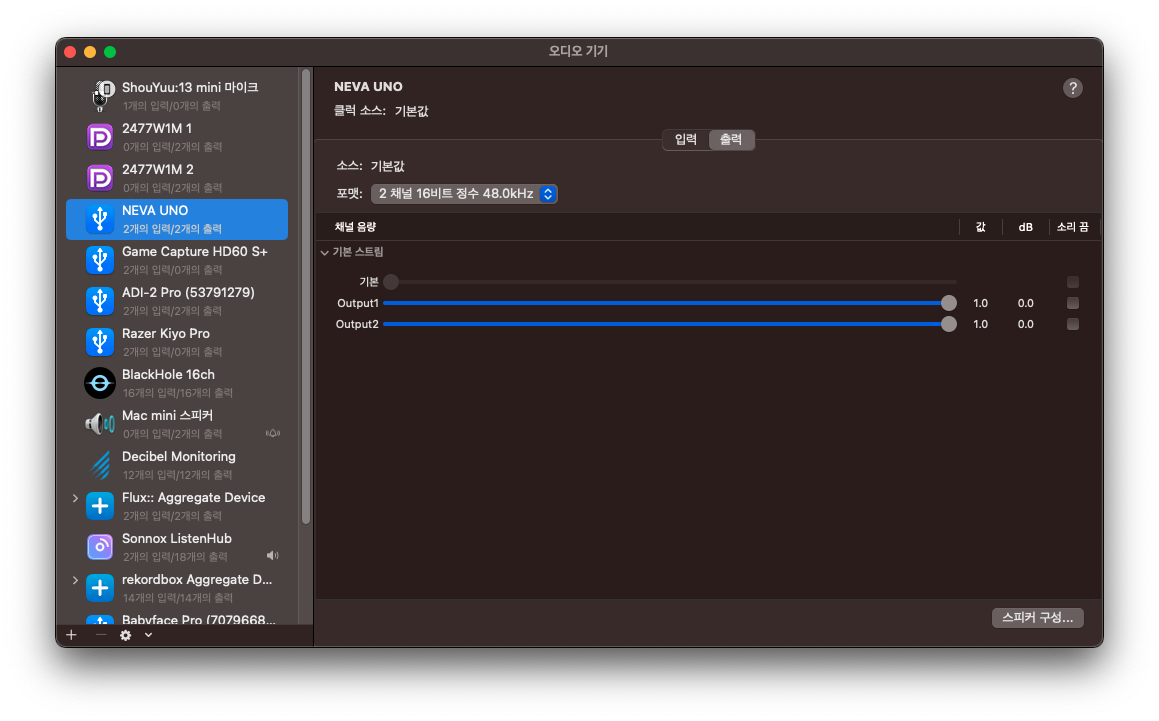Click the Output2 volume slider knob
Viewport: 1159px width, 721px height.
tap(948, 324)
